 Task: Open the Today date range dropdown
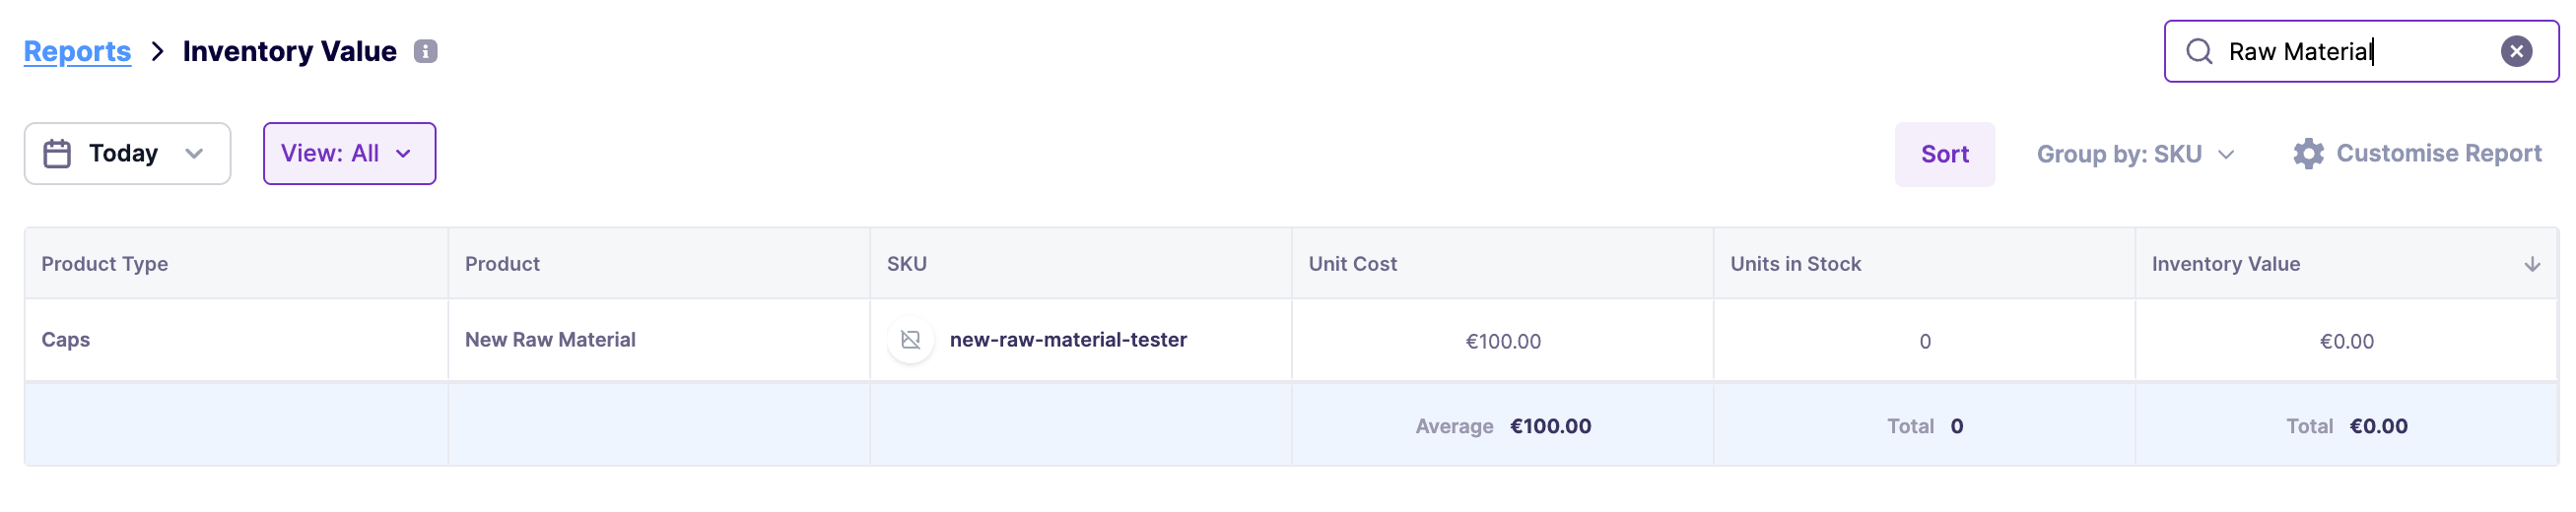127,154
